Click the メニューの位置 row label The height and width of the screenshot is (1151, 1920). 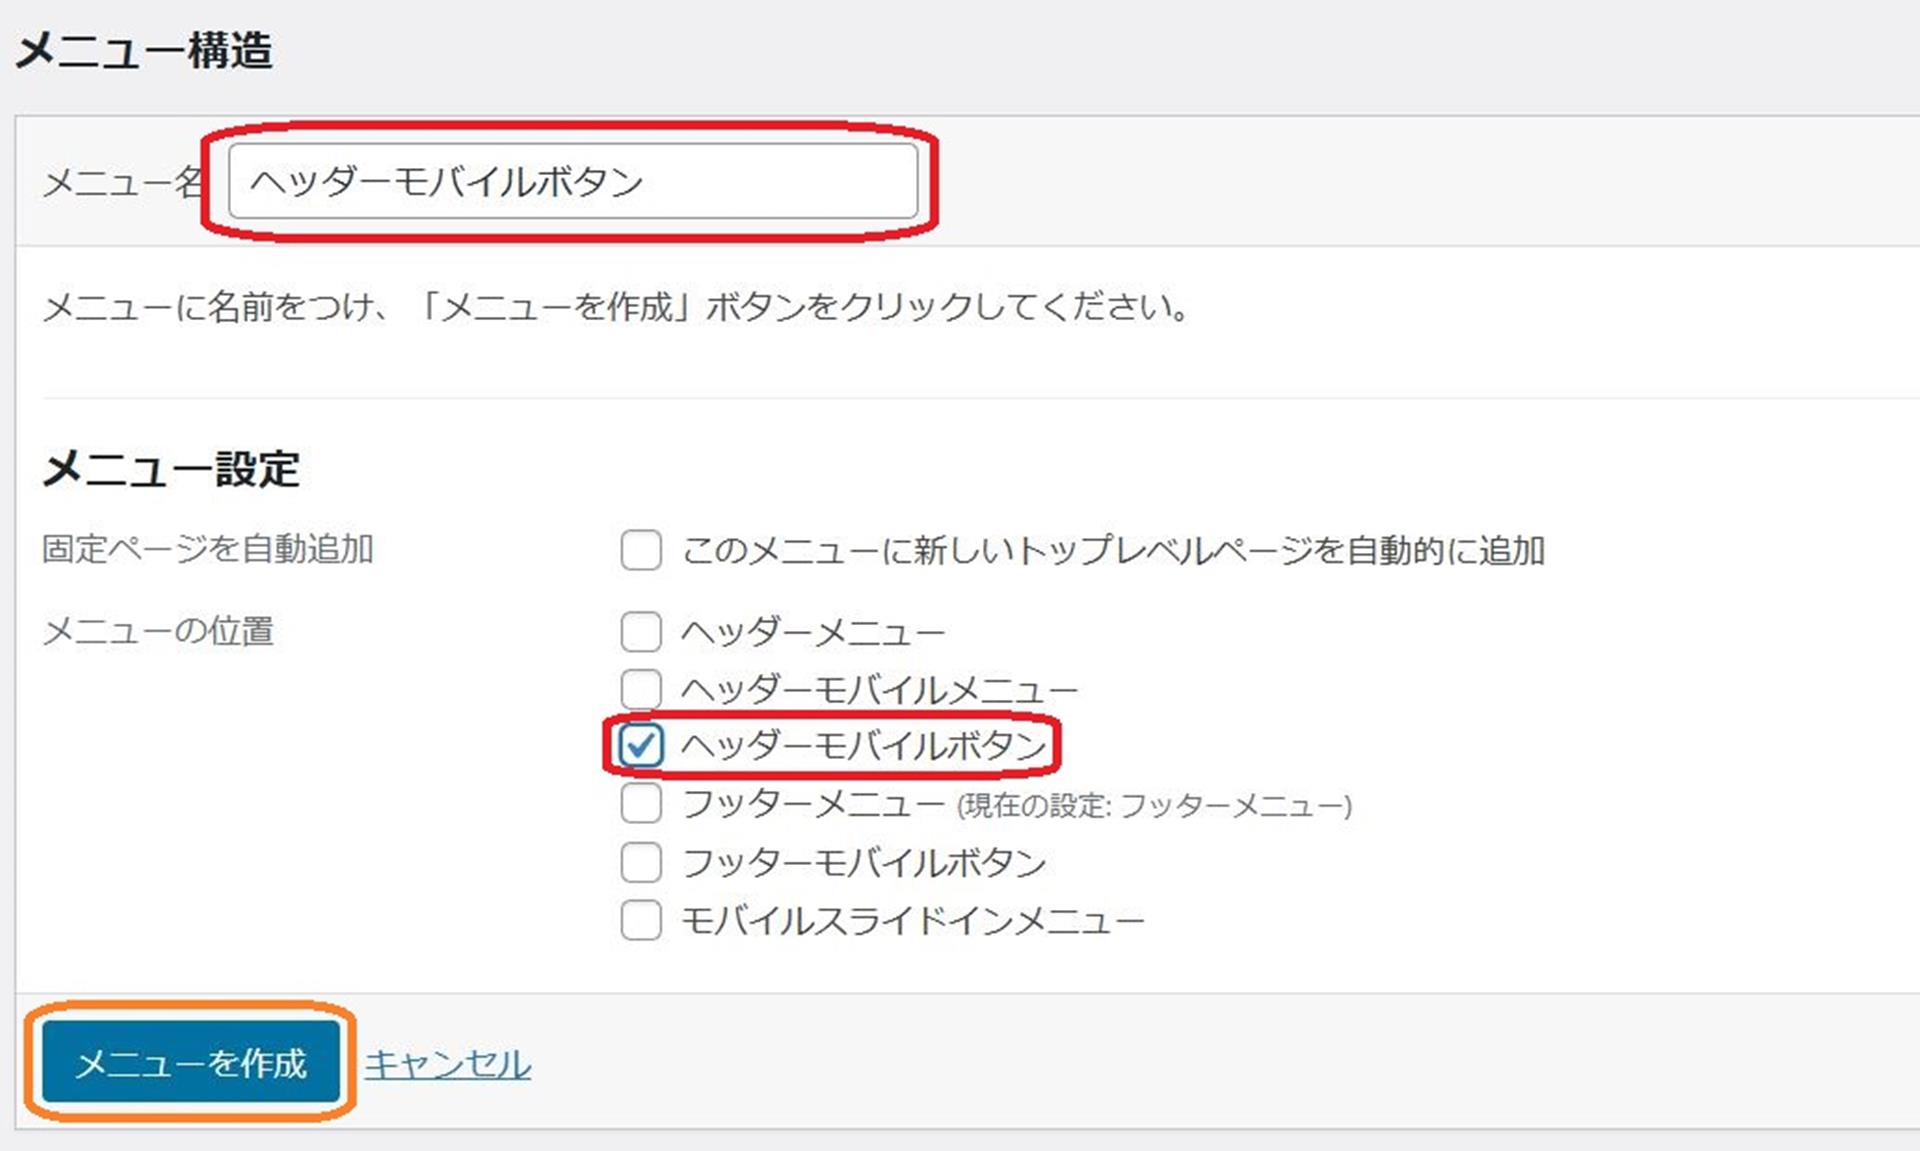point(158,631)
